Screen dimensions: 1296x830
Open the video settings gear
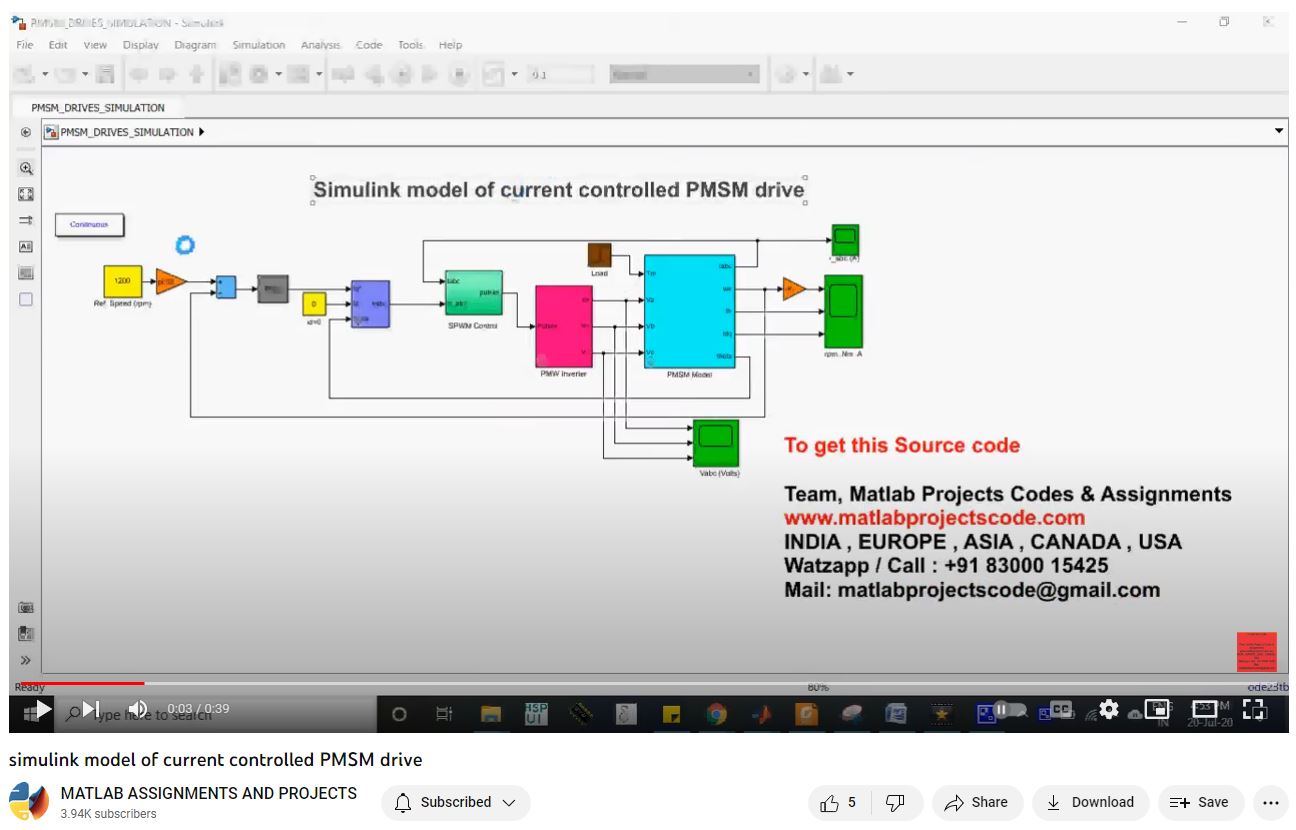pyautogui.click(x=1108, y=709)
